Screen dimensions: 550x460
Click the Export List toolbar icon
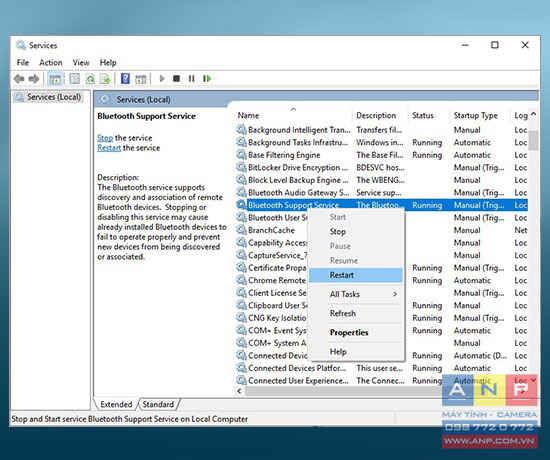click(x=105, y=79)
